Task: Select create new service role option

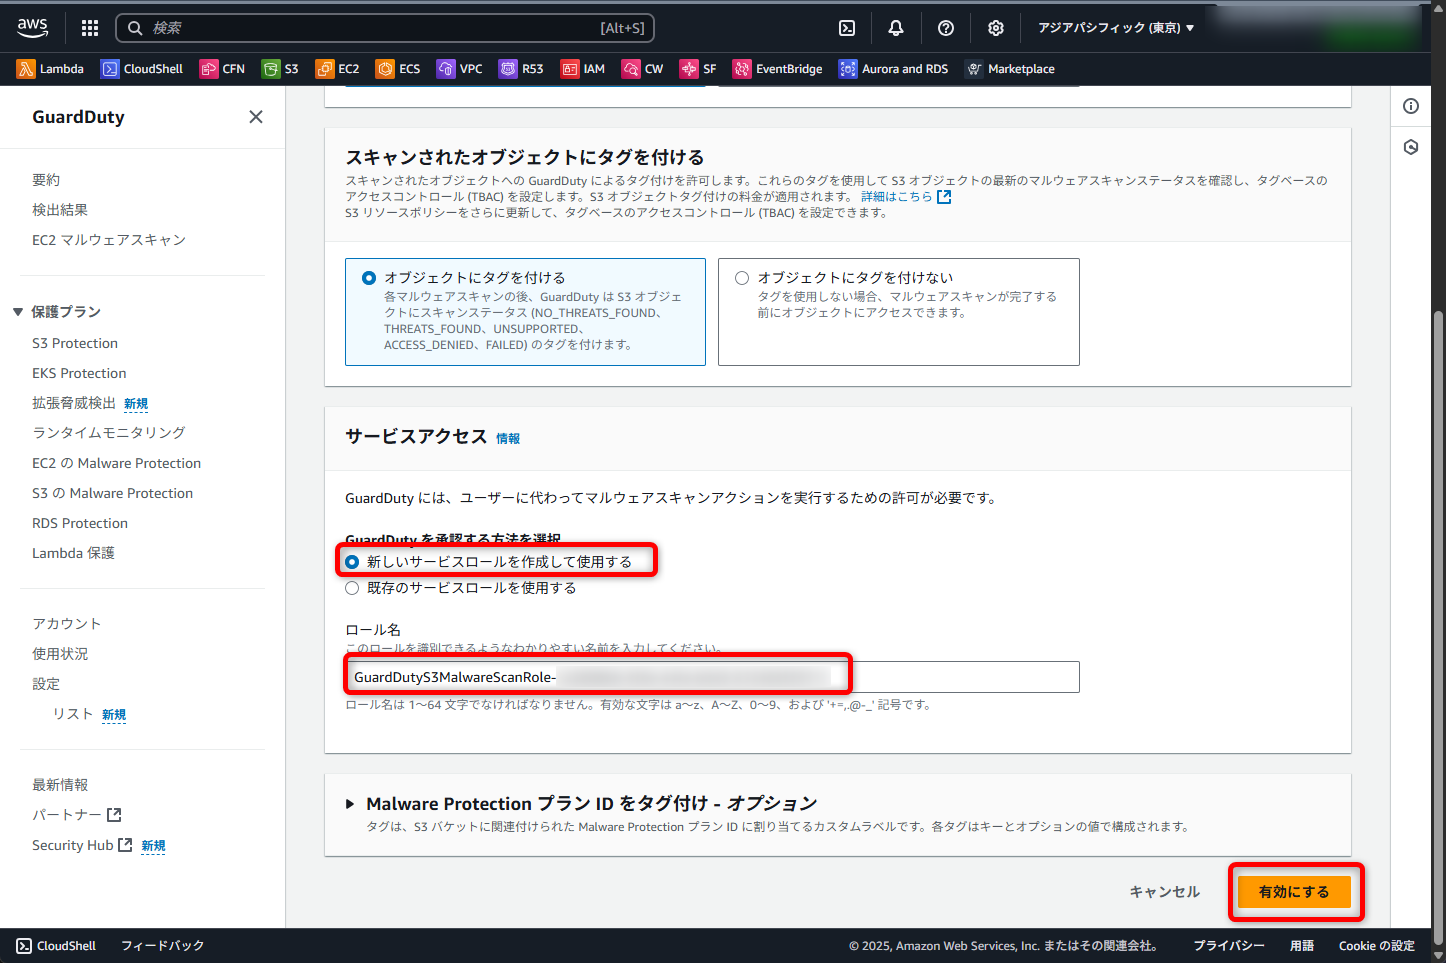Action: (352, 562)
